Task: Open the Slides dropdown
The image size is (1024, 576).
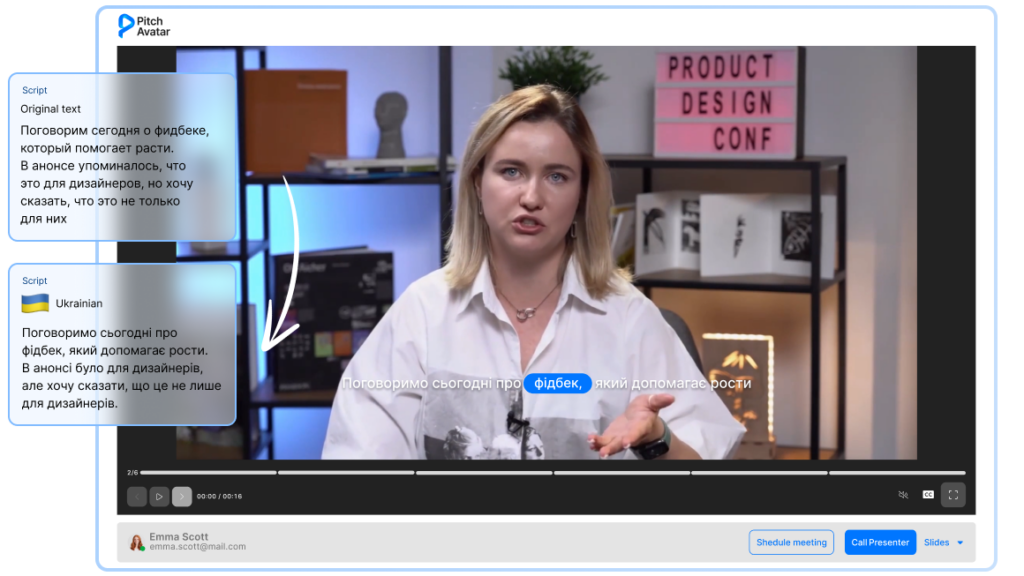Action: 937,542
